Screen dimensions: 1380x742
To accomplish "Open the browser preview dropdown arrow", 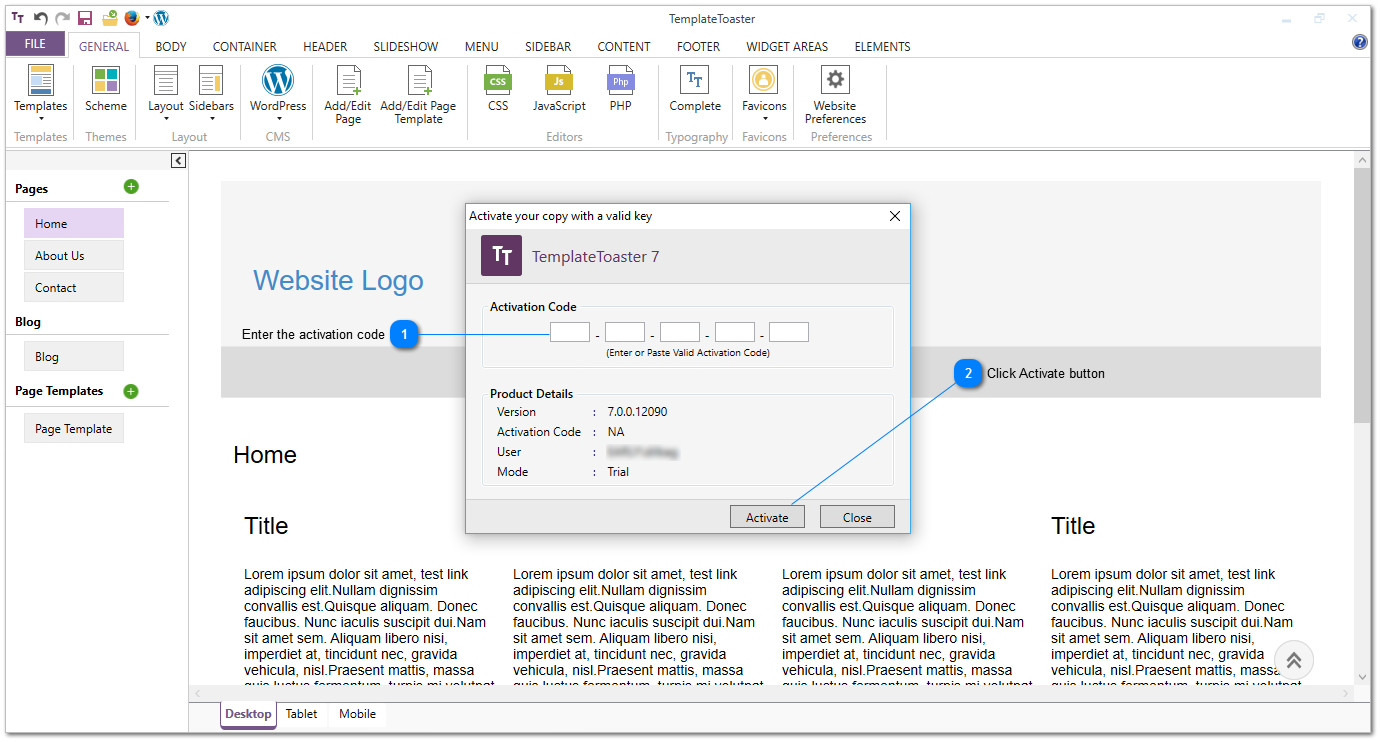I will (x=147, y=18).
